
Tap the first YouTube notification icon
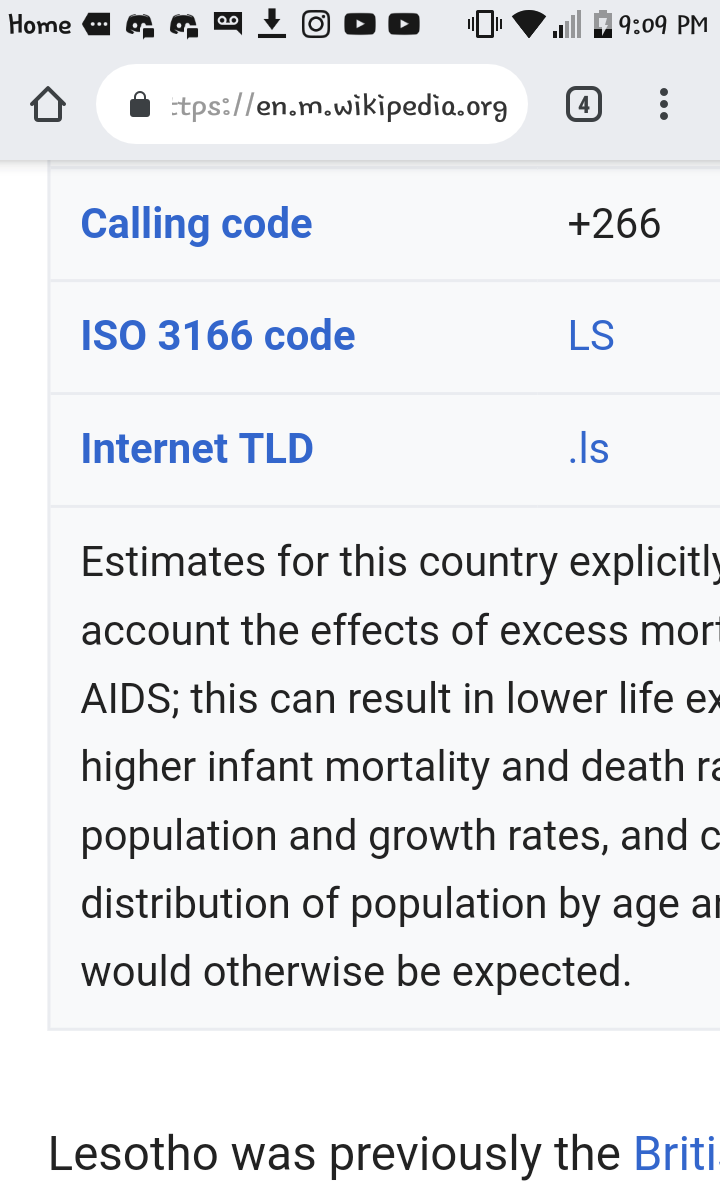(360, 24)
